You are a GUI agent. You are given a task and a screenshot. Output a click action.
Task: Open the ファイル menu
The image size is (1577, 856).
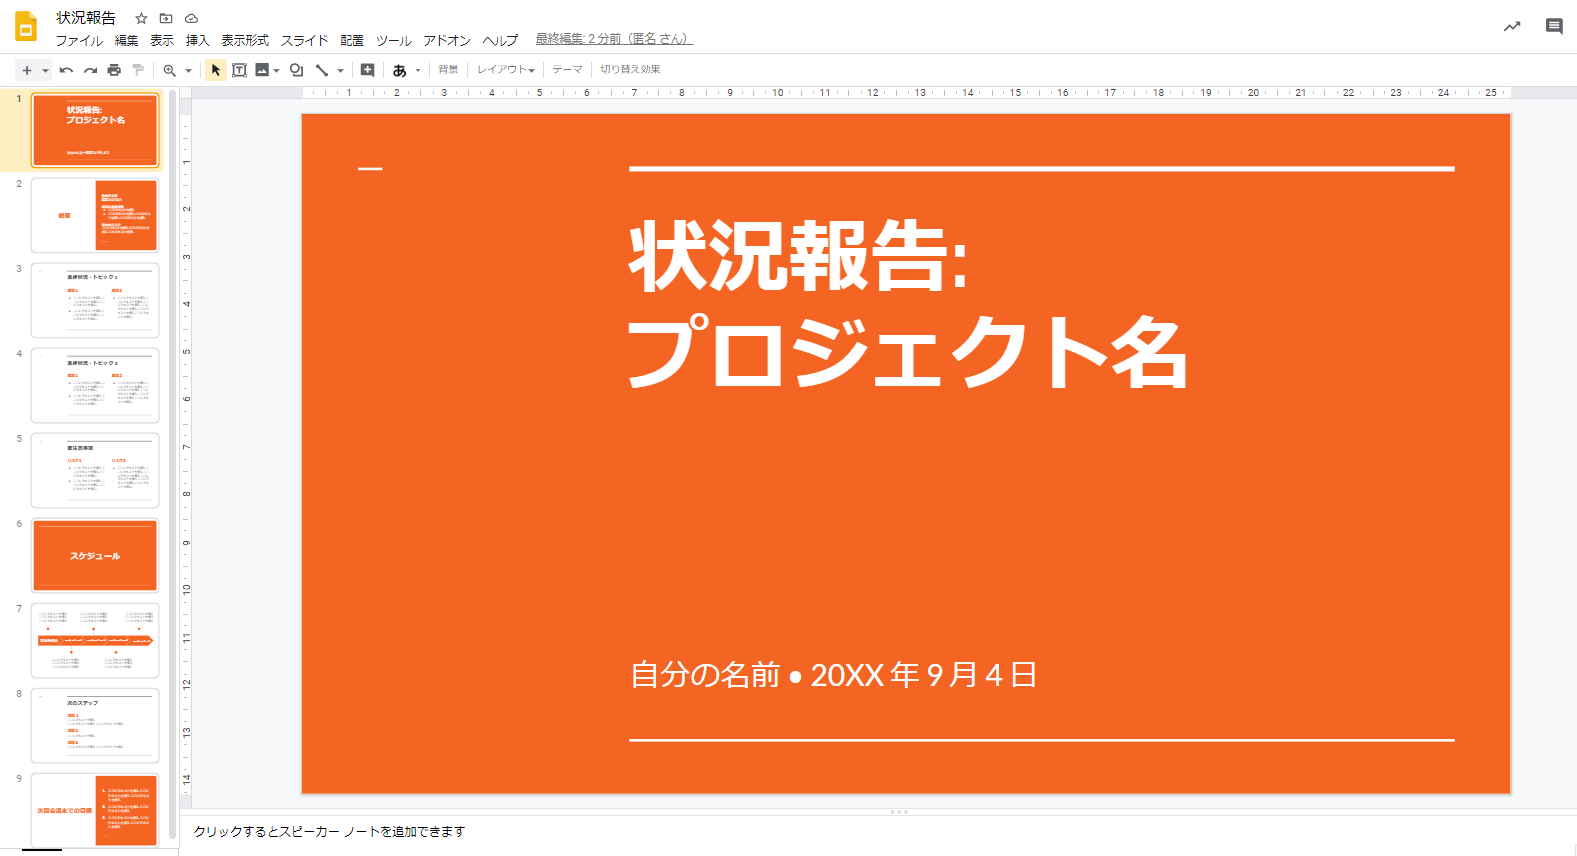pos(79,40)
